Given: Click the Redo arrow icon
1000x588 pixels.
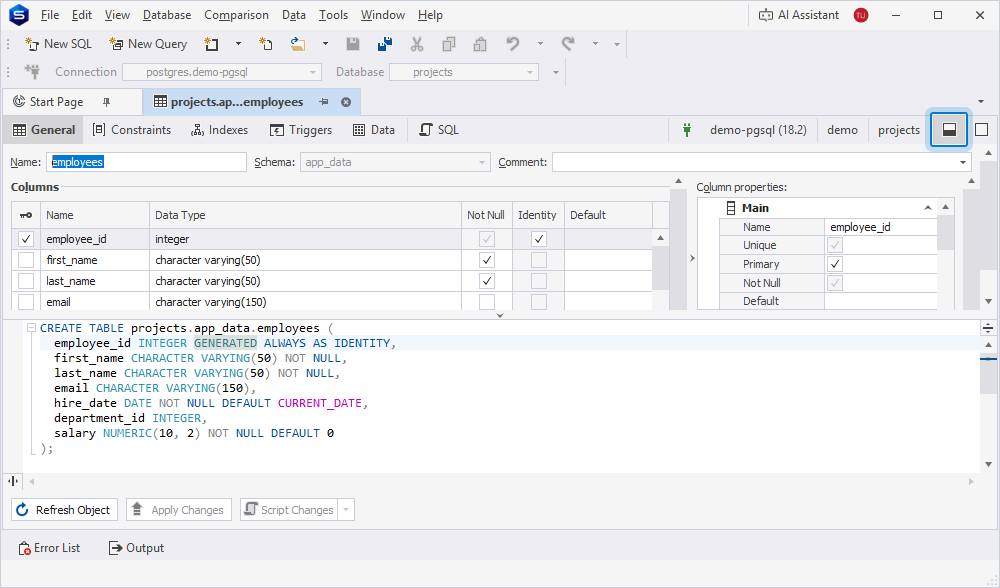Looking at the screenshot, I should pos(568,44).
